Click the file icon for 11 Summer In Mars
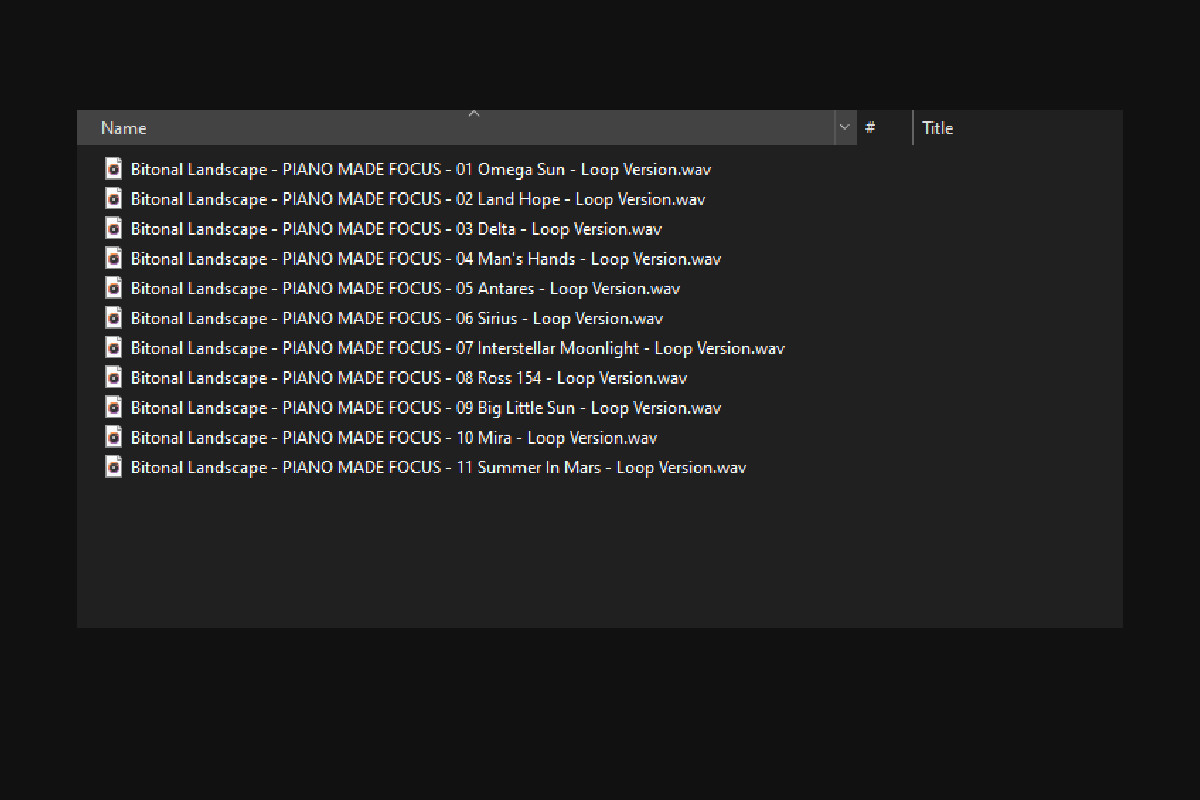The height and width of the screenshot is (800, 1200). click(x=114, y=467)
